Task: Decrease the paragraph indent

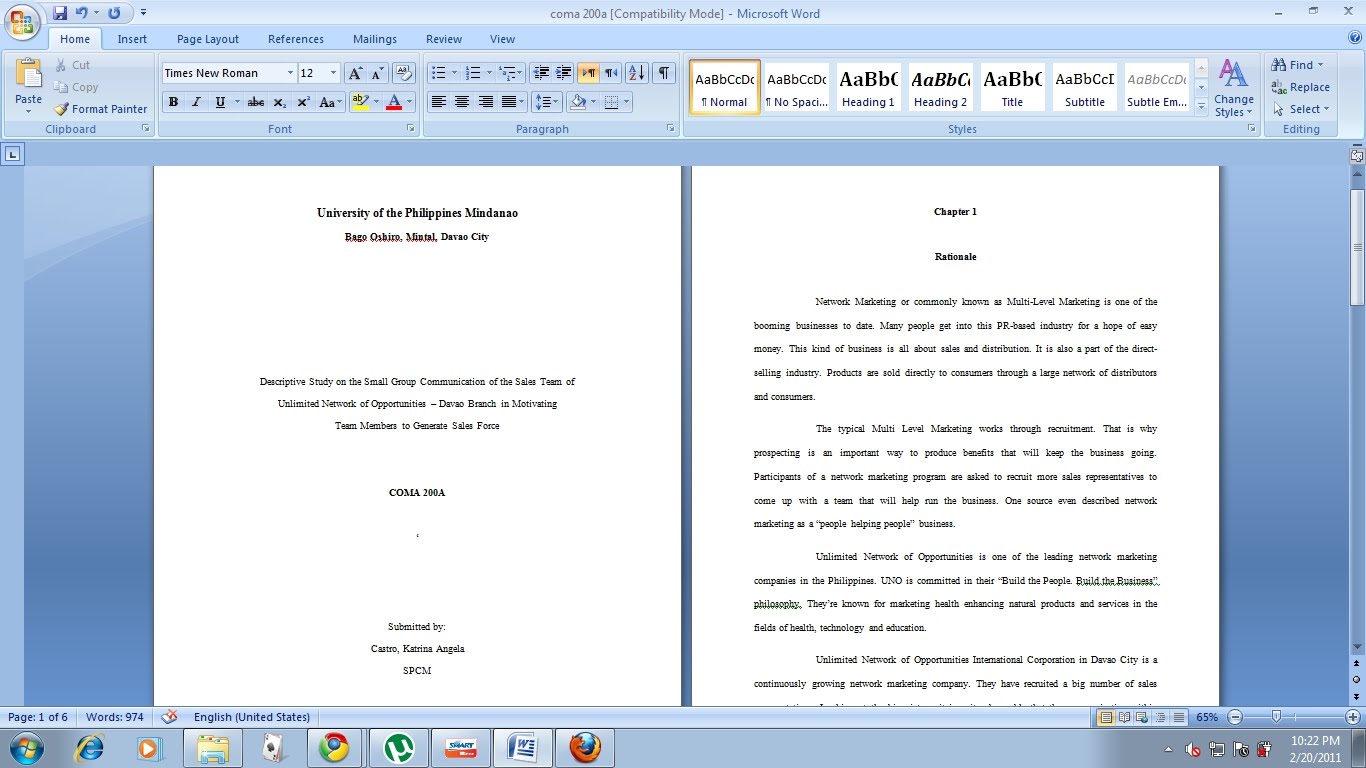Action: 541,73
